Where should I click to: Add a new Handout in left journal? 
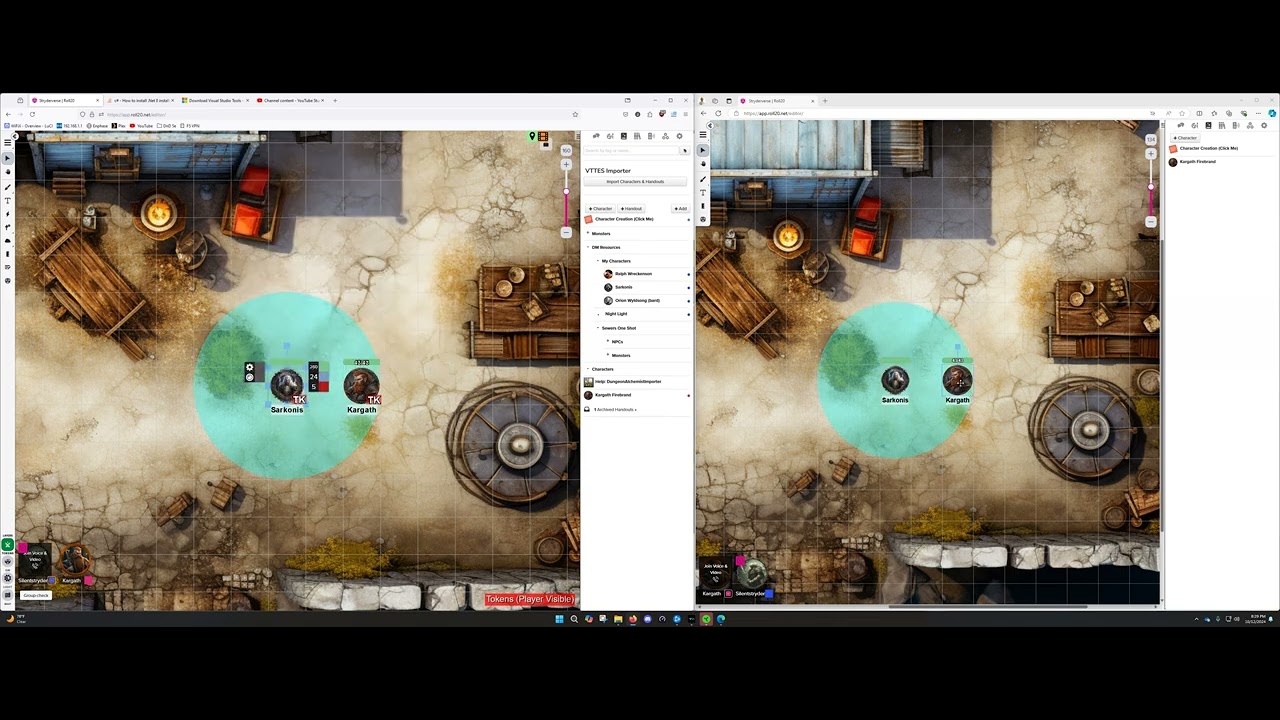coord(631,209)
